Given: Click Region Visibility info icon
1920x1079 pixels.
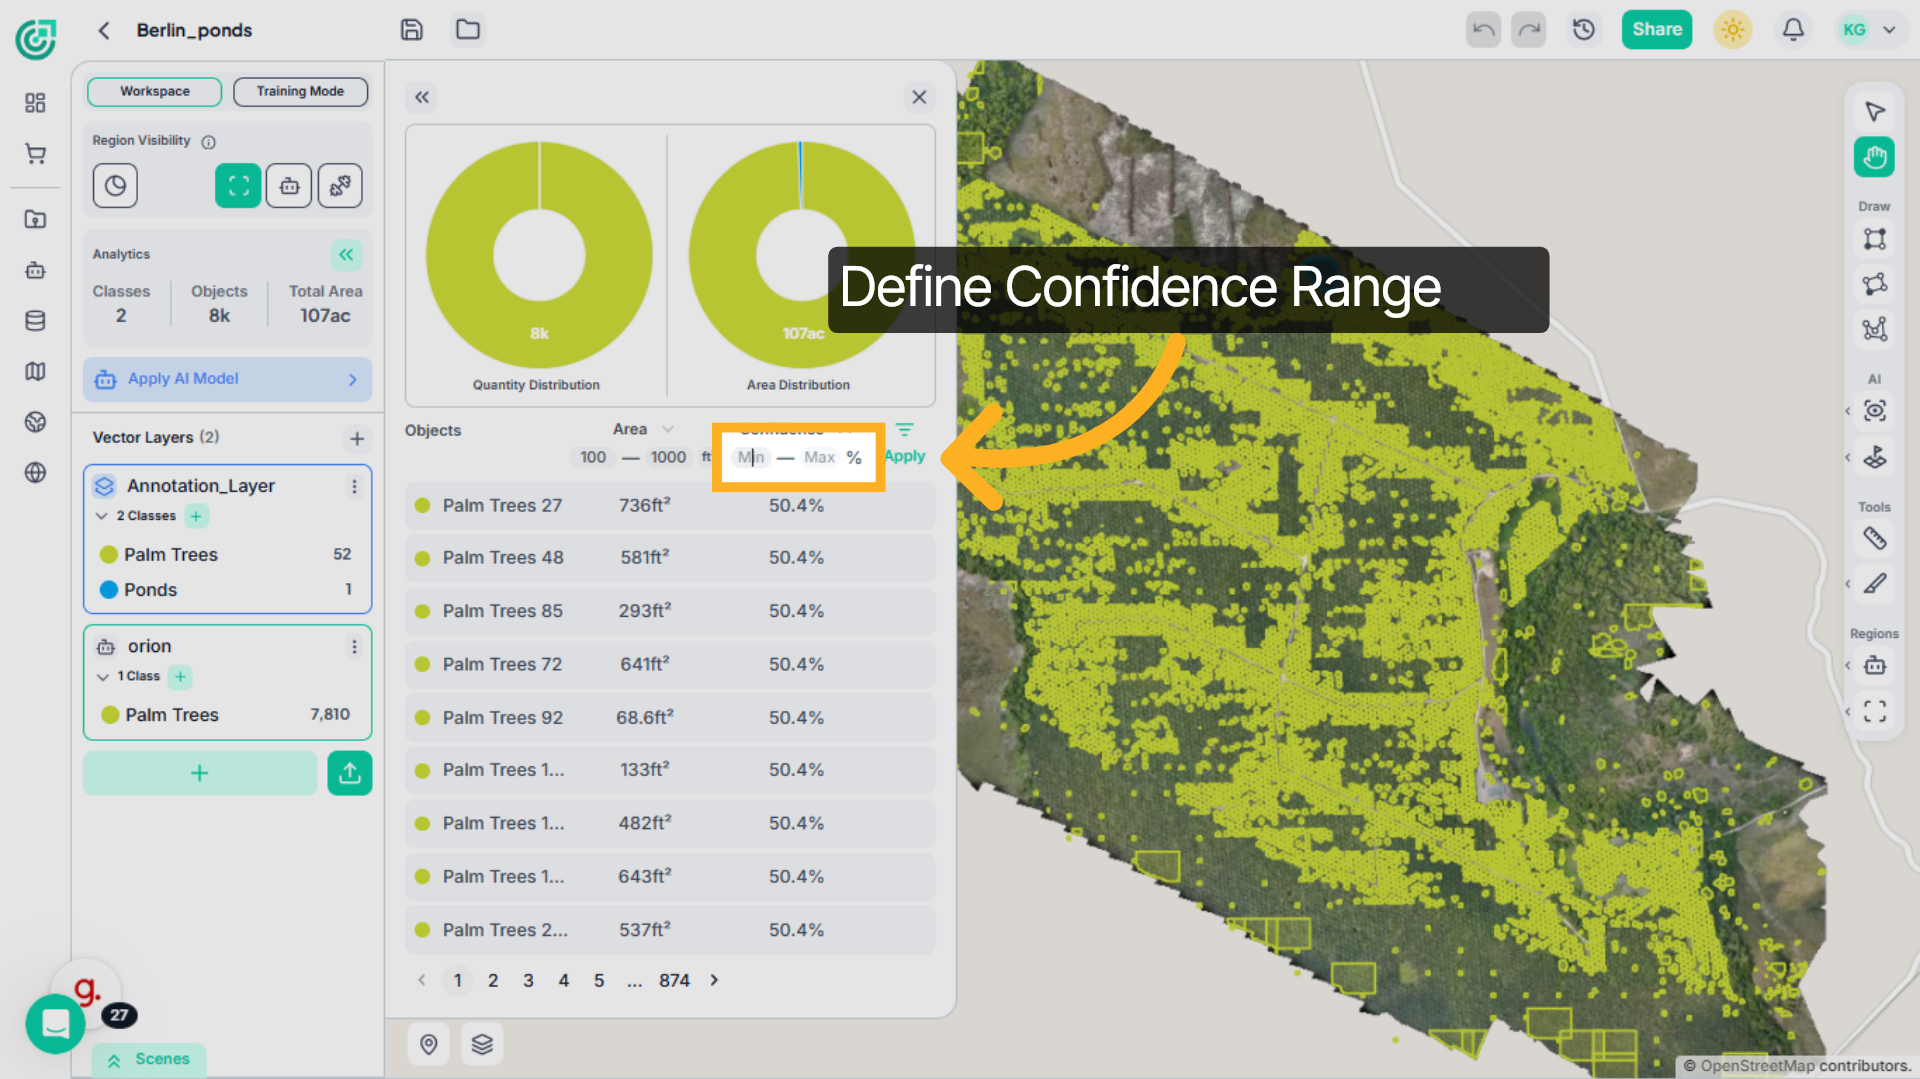Looking at the screenshot, I should point(208,142).
